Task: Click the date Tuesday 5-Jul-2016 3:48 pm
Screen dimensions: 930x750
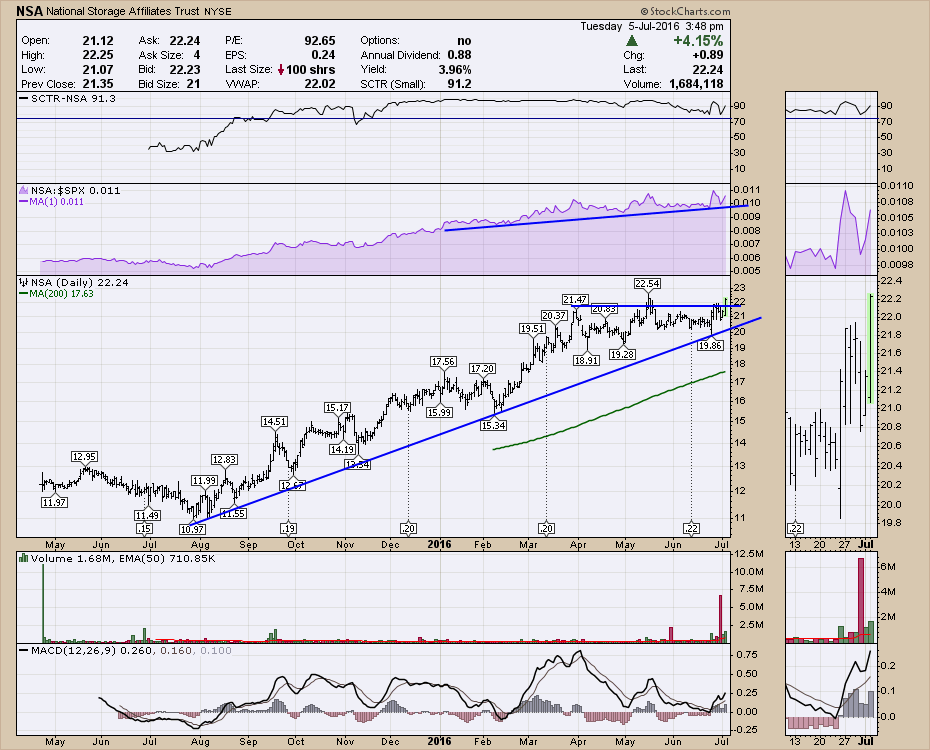Action: click(x=652, y=26)
